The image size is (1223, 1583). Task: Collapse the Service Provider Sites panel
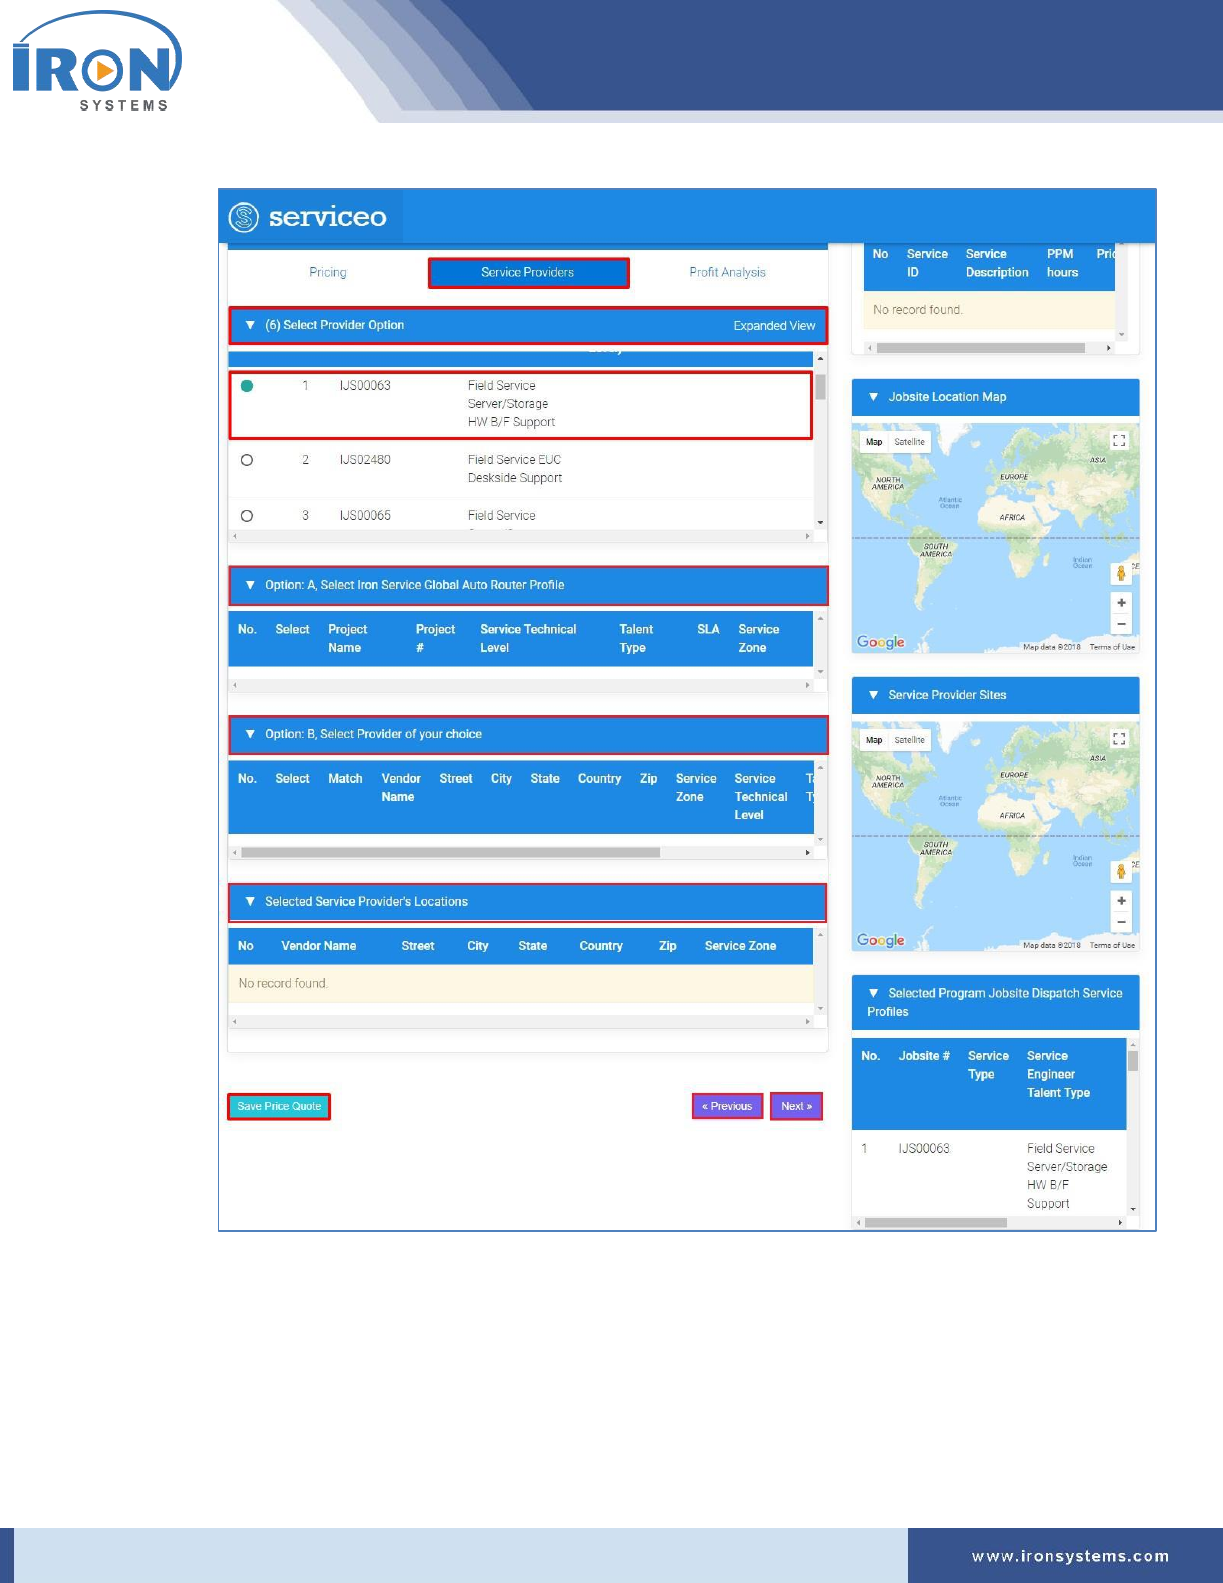pyautogui.click(x=873, y=695)
